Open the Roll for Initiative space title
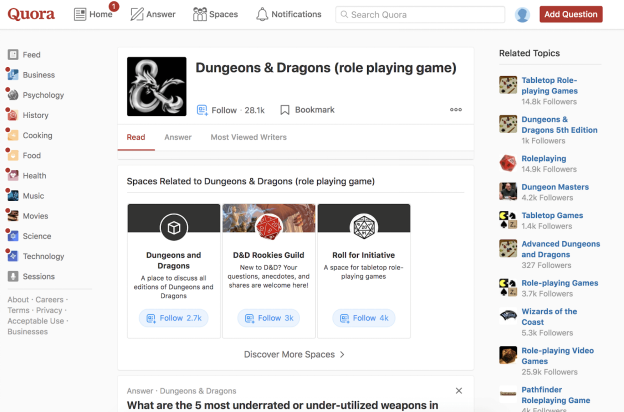This screenshot has height=412, width=624. point(364,255)
